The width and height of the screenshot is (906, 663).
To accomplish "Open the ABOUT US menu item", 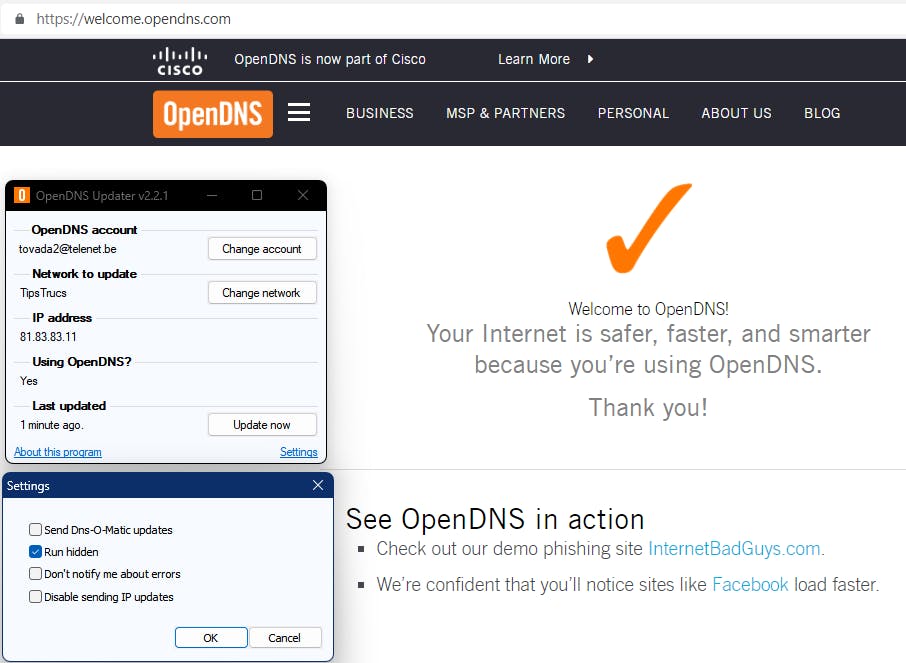I will pyautogui.click(x=736, y=113).
